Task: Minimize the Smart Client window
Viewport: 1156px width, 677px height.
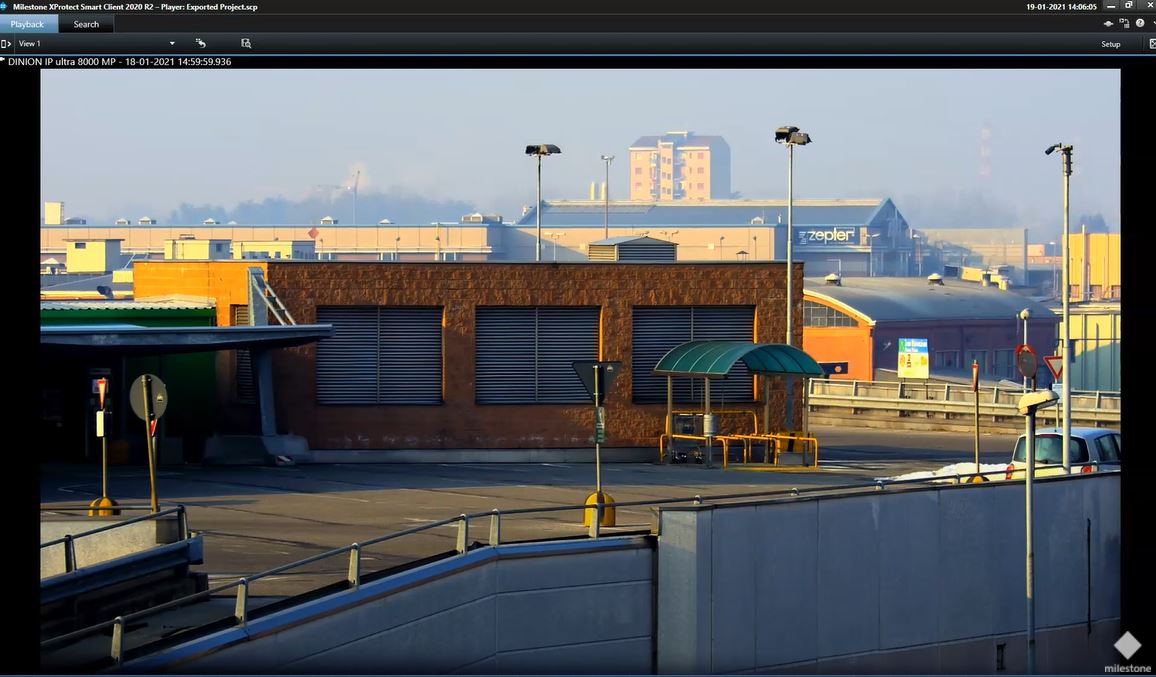Action: pyautogui.click(x=1112, y=7)
